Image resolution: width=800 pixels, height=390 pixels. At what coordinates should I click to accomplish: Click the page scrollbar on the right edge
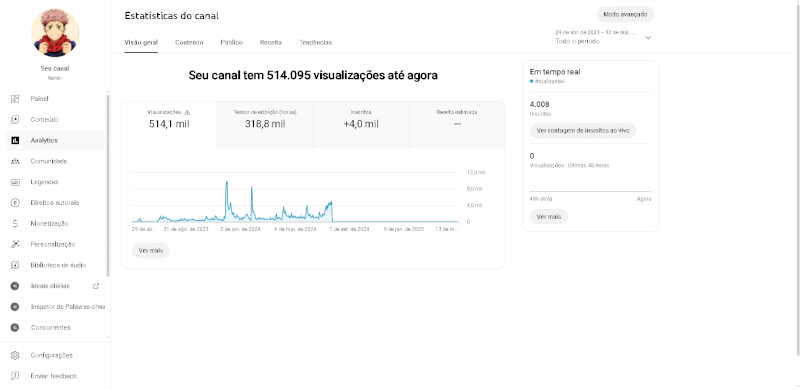click(x=798, y=181)
